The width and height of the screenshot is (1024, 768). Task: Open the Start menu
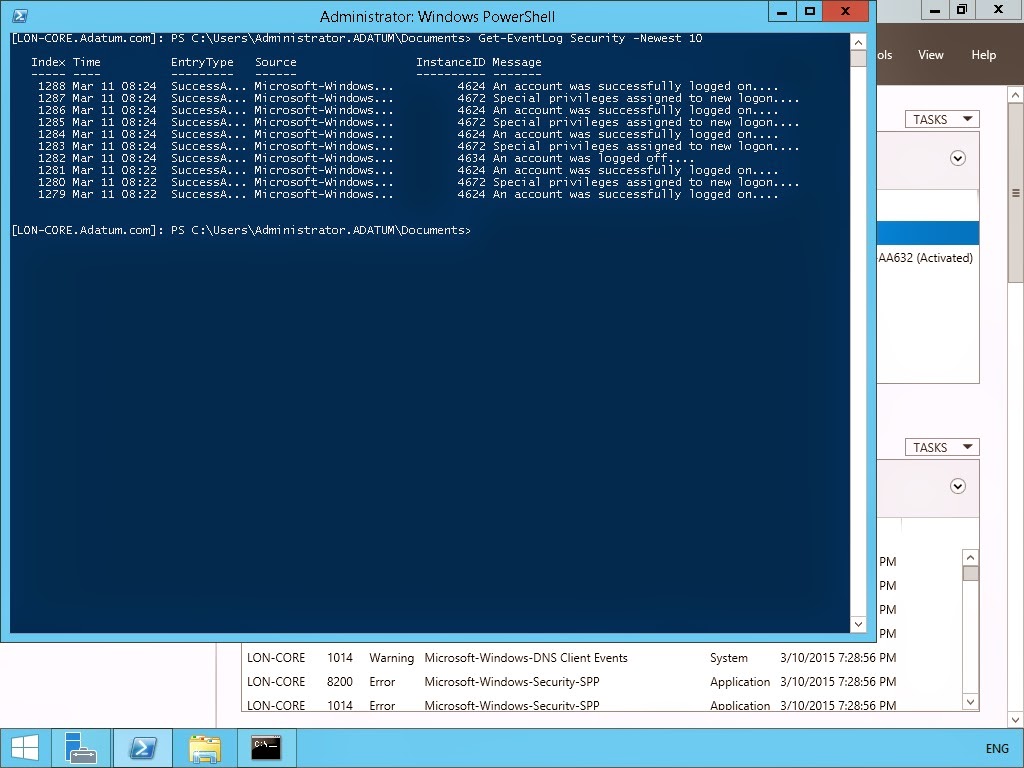24,747
